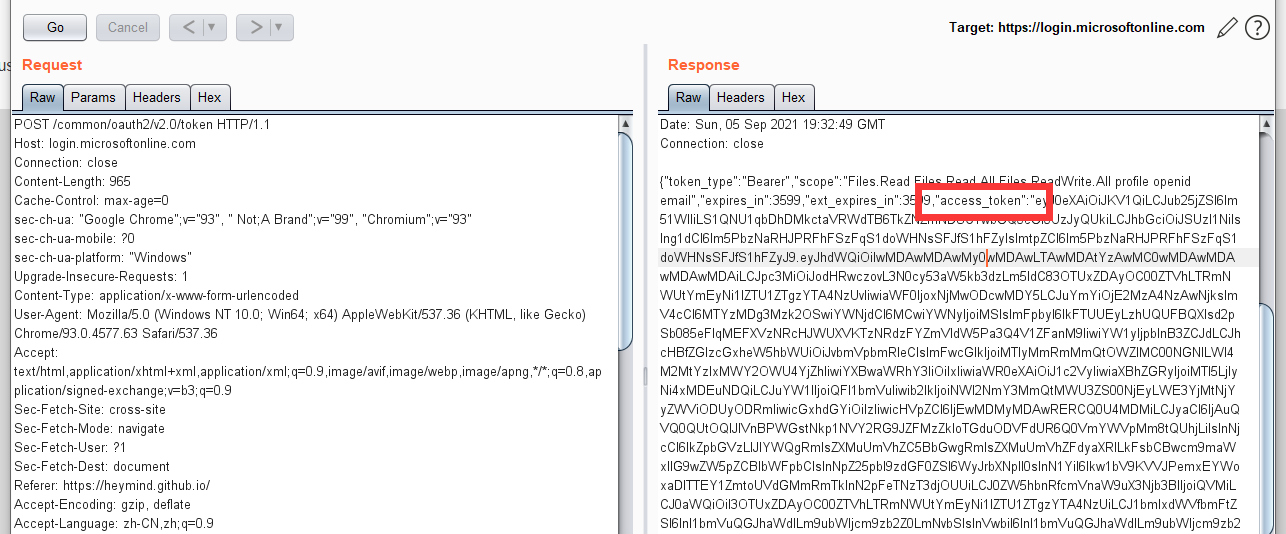Viewport: 1286px width, 534px height.
Task: Click the "access_token" key in response
Action: [x=981, y=200]
